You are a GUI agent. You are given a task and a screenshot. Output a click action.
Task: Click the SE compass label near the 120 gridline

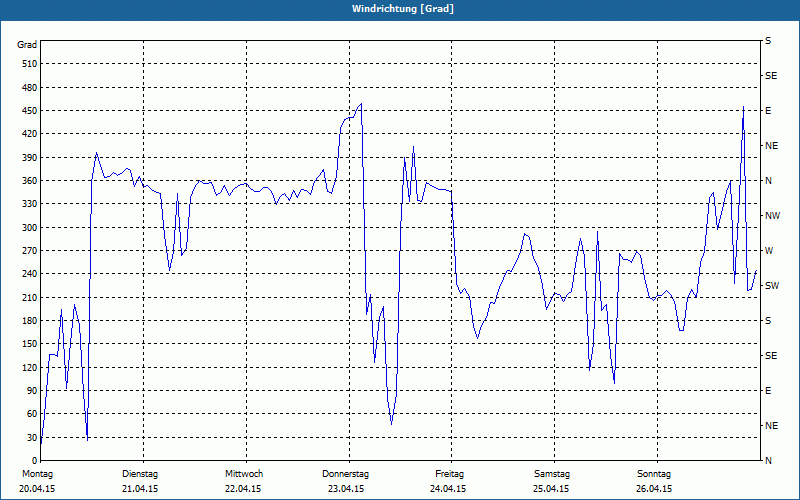771,356
